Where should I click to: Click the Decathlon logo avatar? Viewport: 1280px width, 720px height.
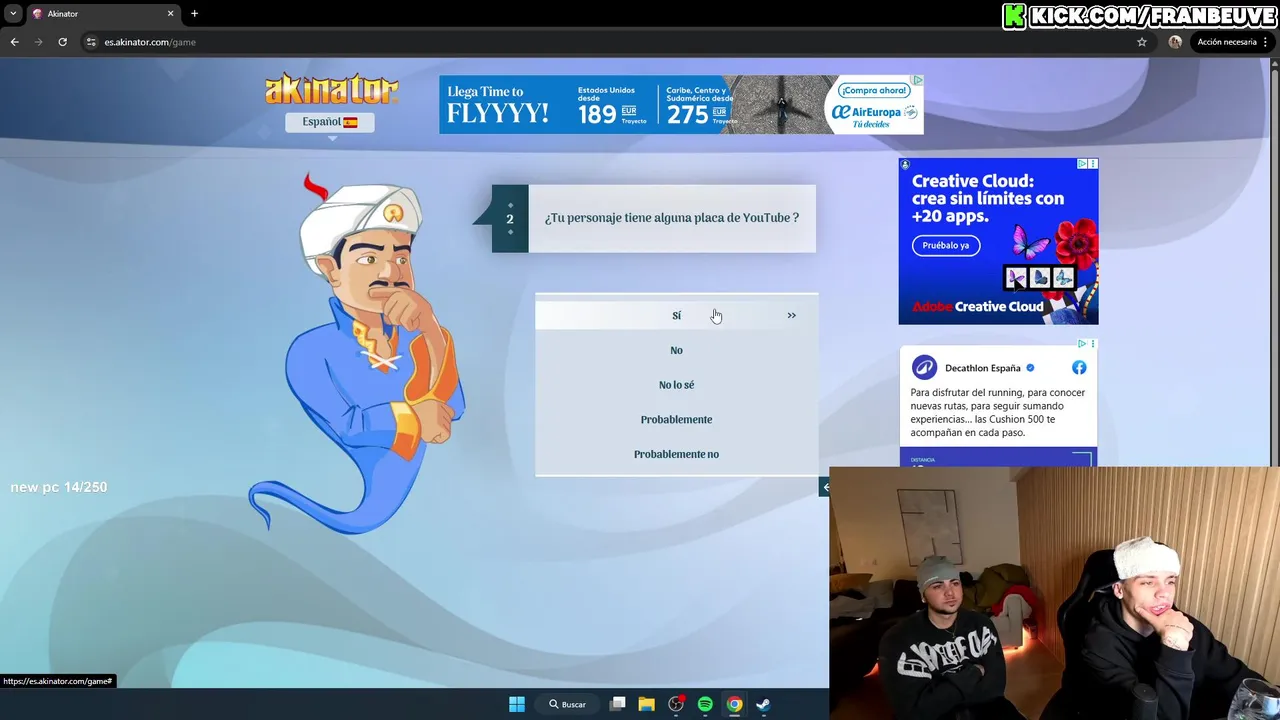(x=924, y=367)
